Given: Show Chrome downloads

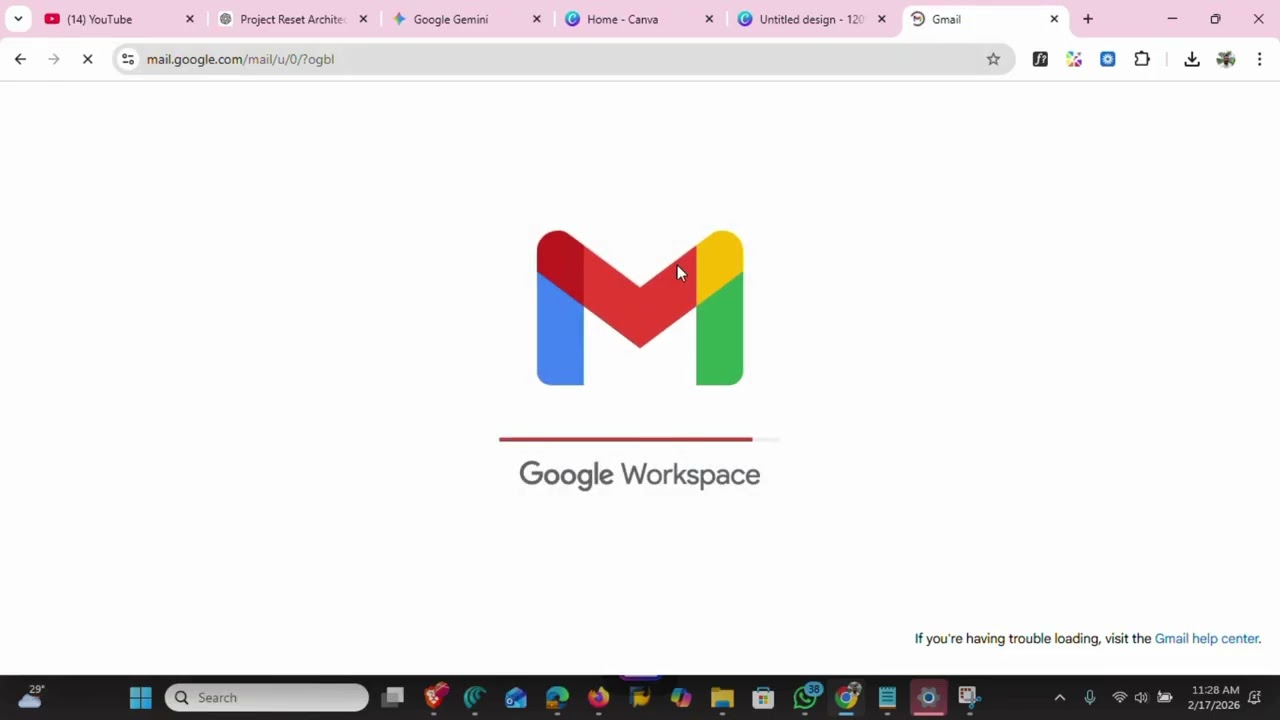Looking at the screenshot, I should coord(1192,59).
